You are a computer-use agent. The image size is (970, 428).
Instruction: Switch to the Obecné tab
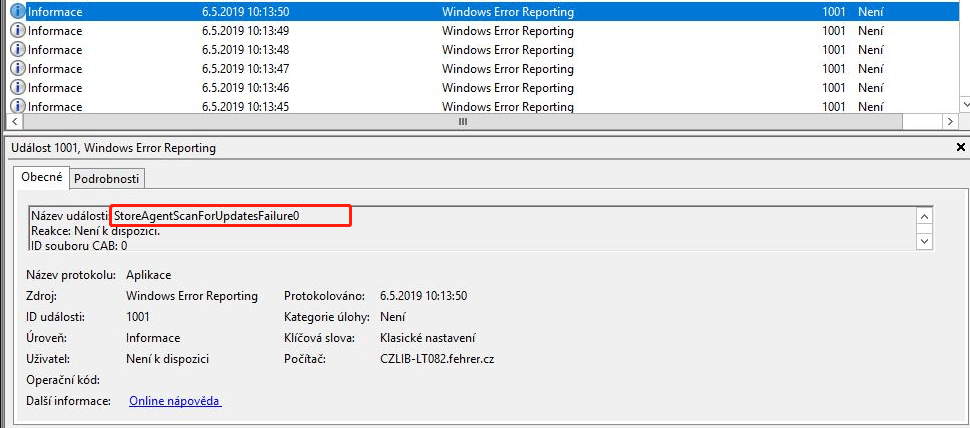(42, 178)
